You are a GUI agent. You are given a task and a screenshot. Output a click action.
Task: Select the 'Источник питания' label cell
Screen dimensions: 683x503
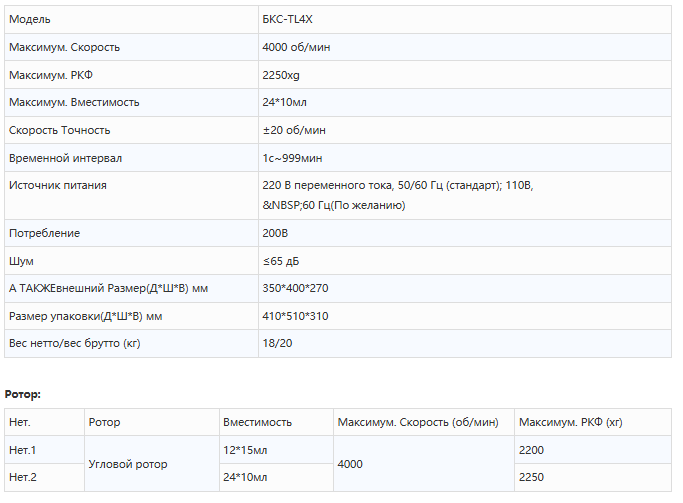click(57, 185)
